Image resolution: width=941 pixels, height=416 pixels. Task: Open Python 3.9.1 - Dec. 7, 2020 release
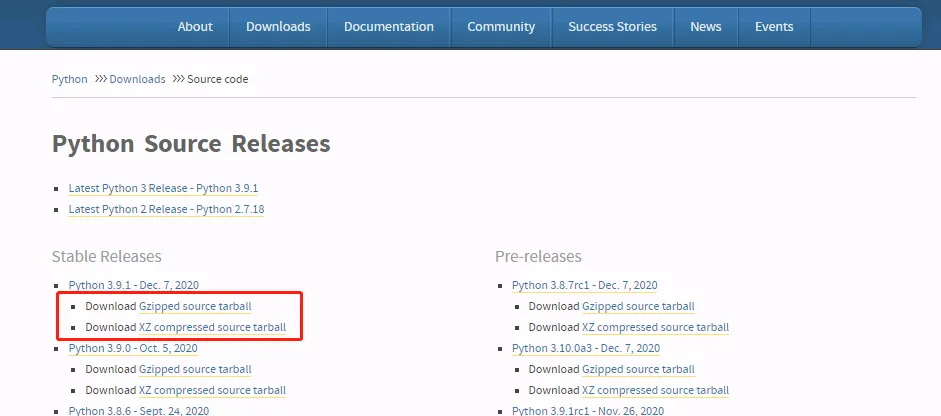(133, 285)
